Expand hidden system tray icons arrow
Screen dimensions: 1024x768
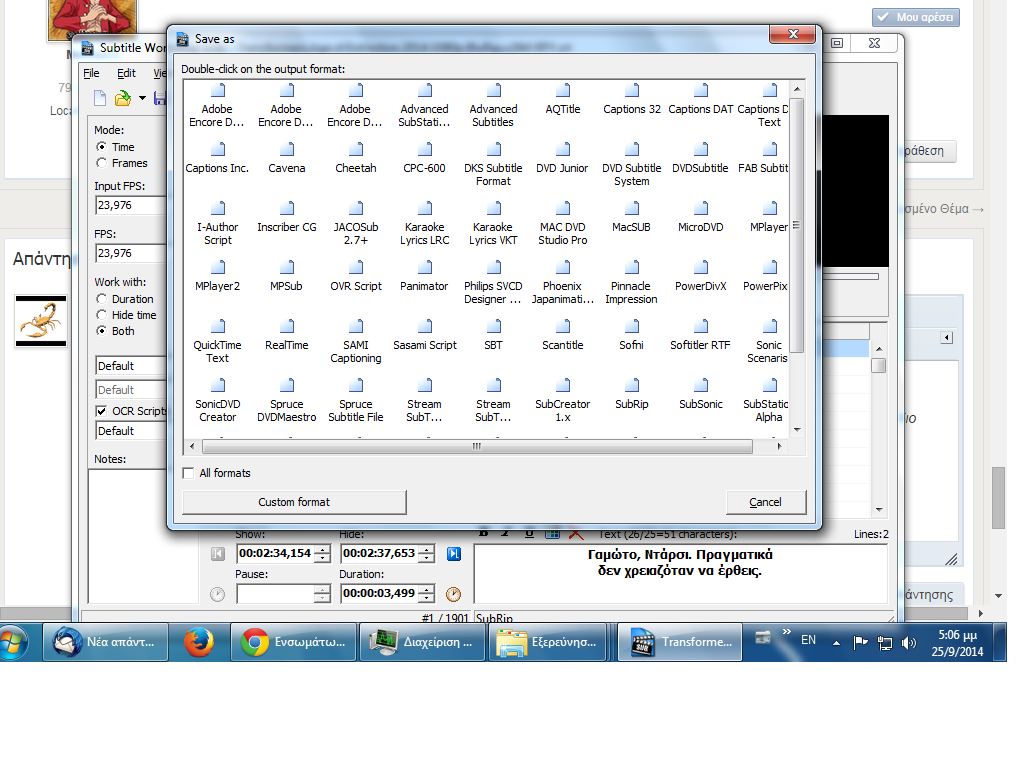point(836,643)
